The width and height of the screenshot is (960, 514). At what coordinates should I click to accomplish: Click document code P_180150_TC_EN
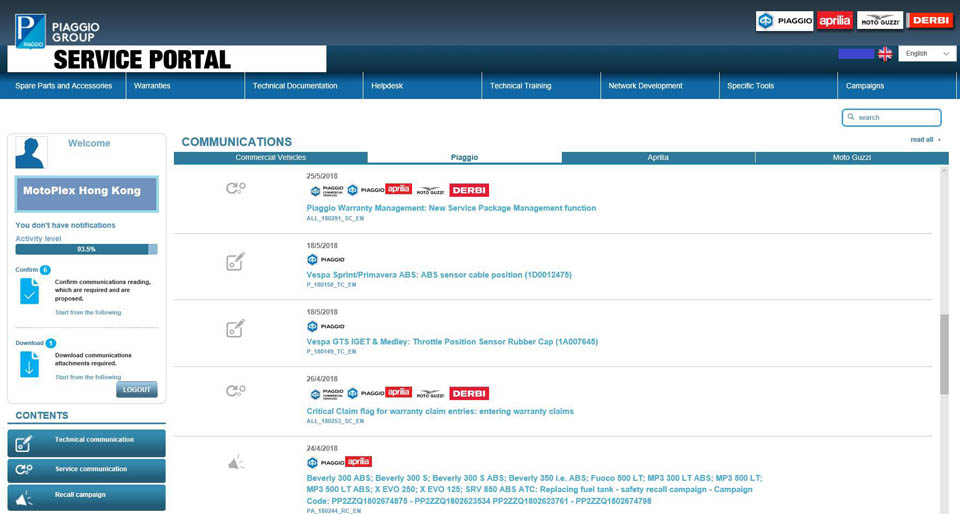(331, 285)
